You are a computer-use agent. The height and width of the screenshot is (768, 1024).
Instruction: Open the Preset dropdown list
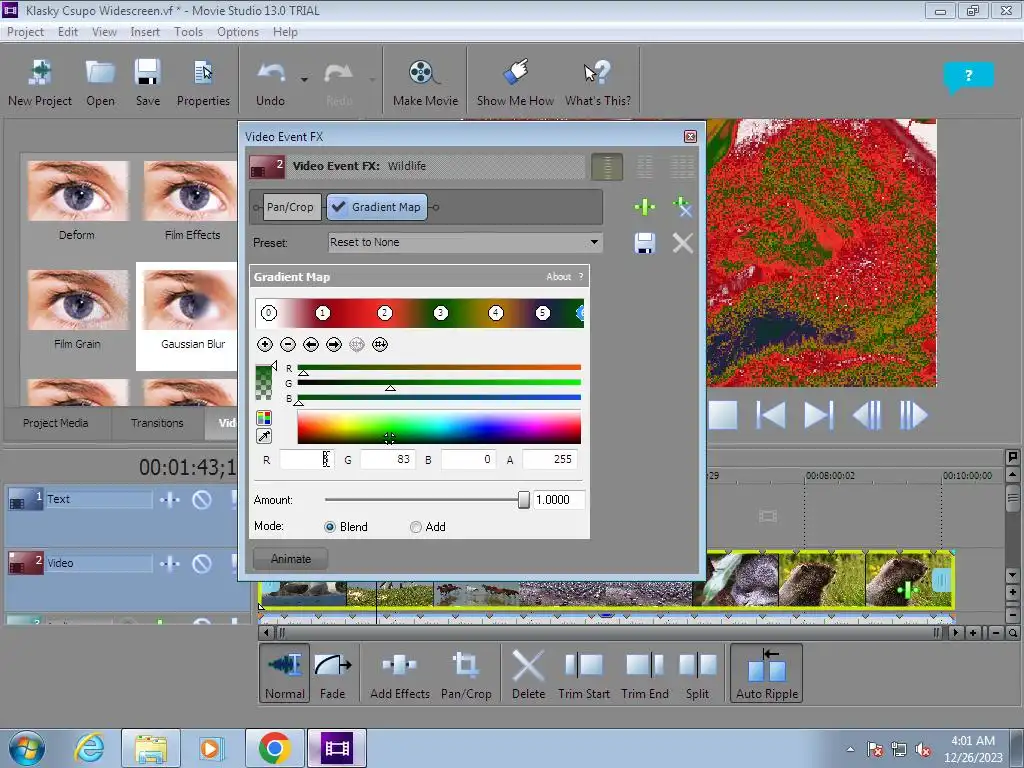click(594, 242)
